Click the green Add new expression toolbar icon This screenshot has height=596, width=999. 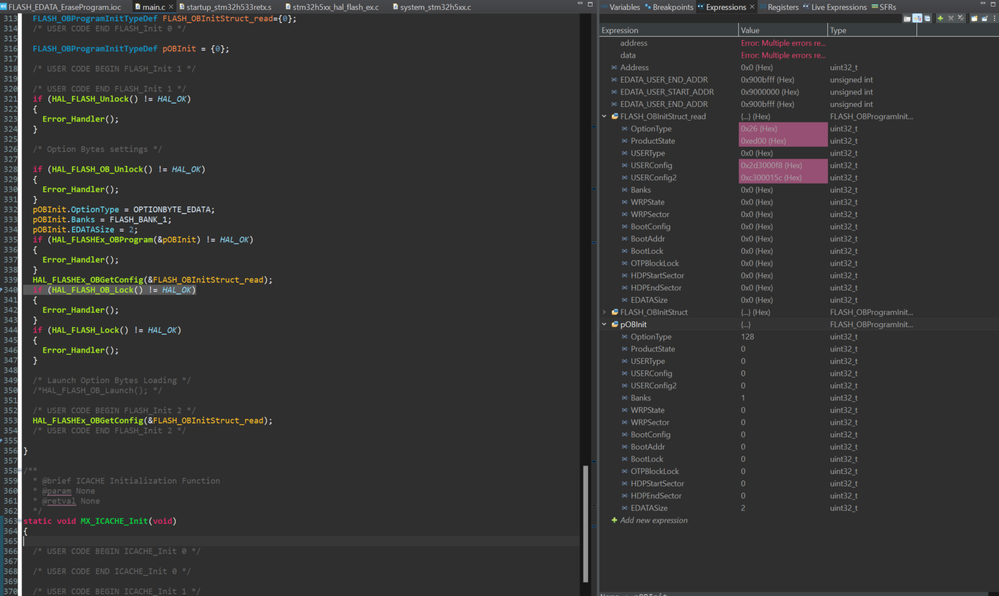[939, 18]
